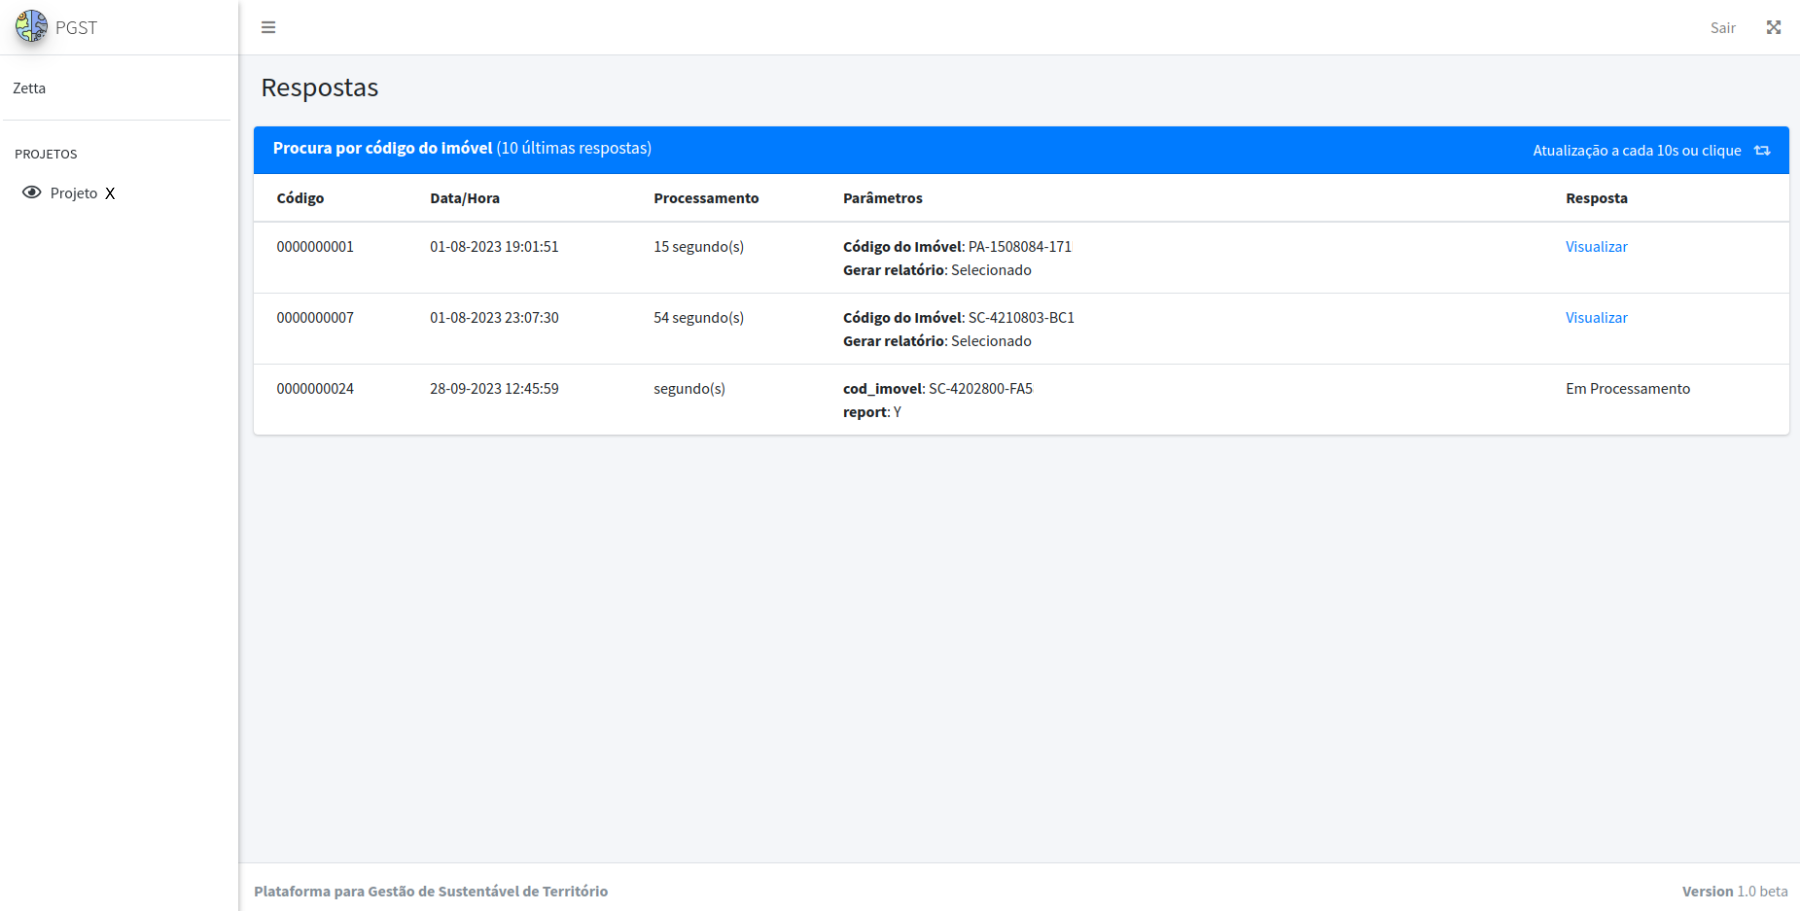Show the Projeto layer via its eye toggle

tap(31, 192)
